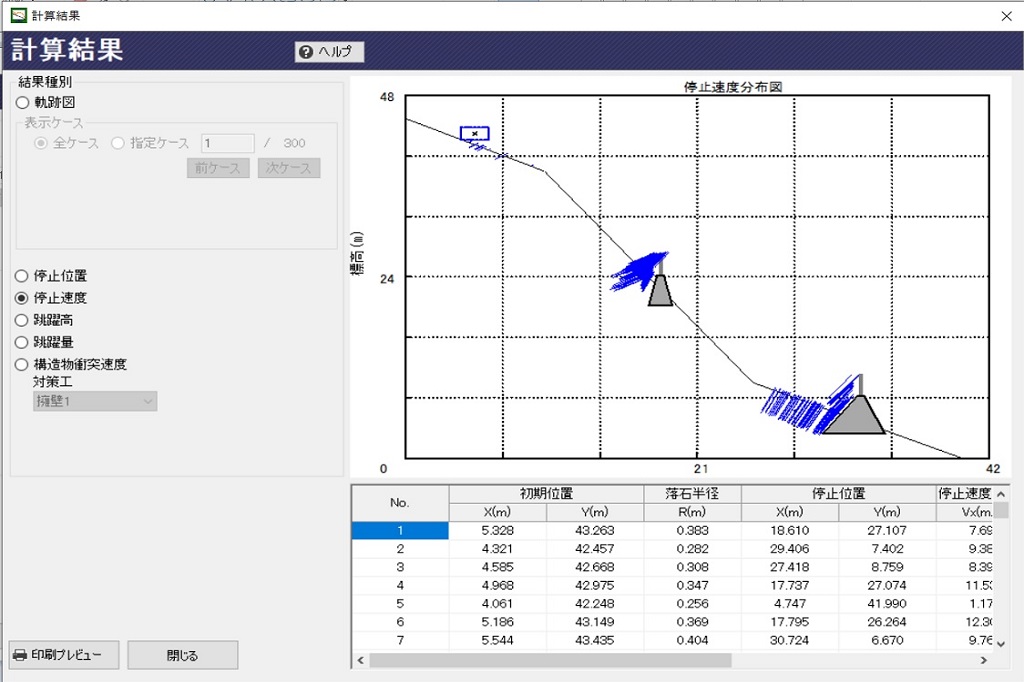Choose the 跳躍量 result type
Image resolution: width=1024 pixels, height=682 pixels.
coord(22,342)
